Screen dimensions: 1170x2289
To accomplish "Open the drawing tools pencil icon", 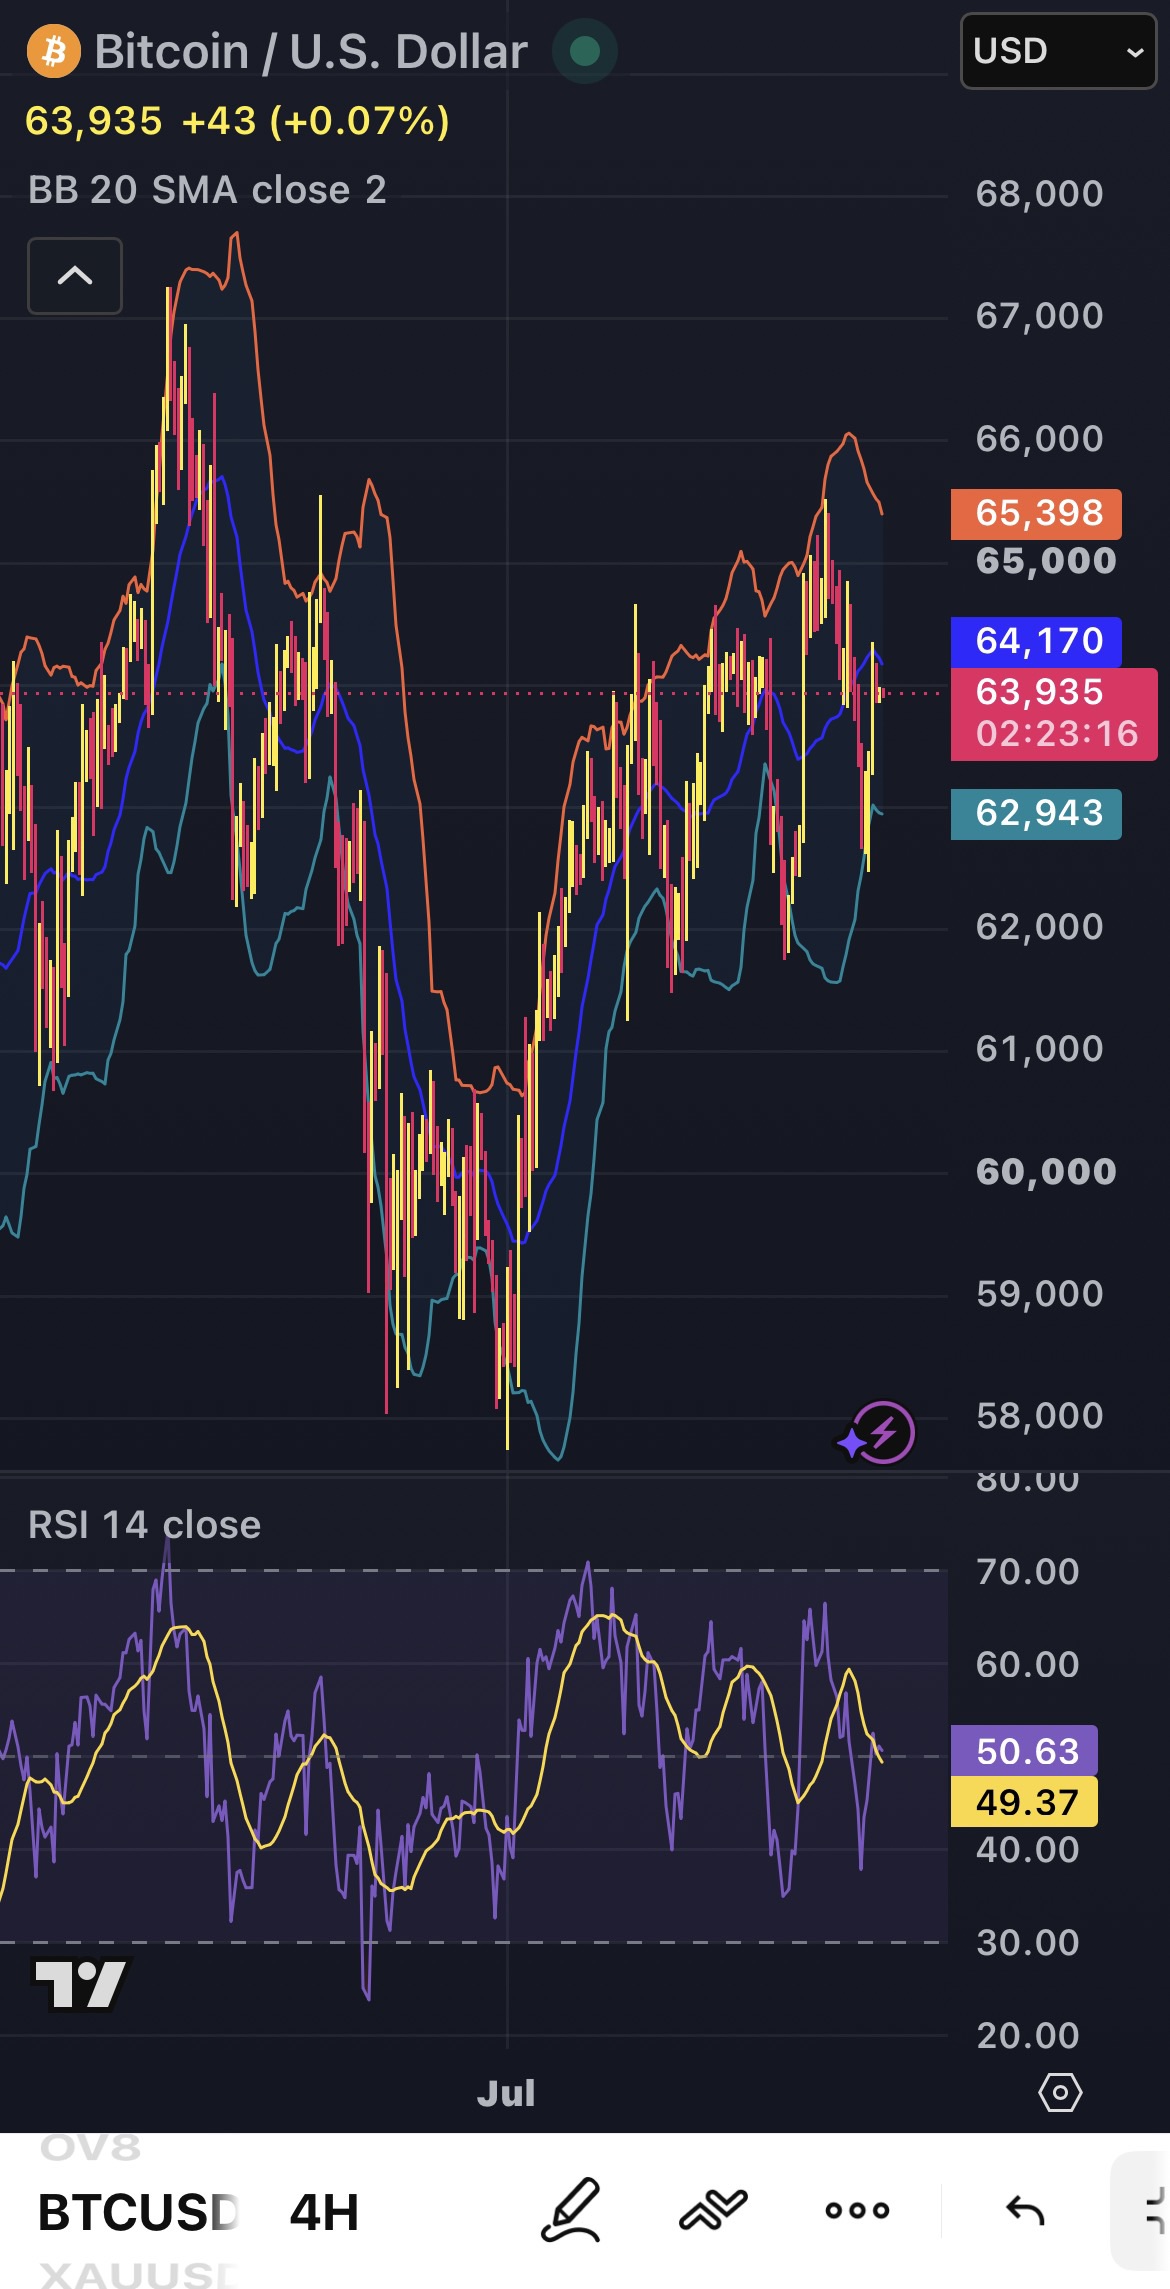I will pyautogui.click(x=571, y=2211).
